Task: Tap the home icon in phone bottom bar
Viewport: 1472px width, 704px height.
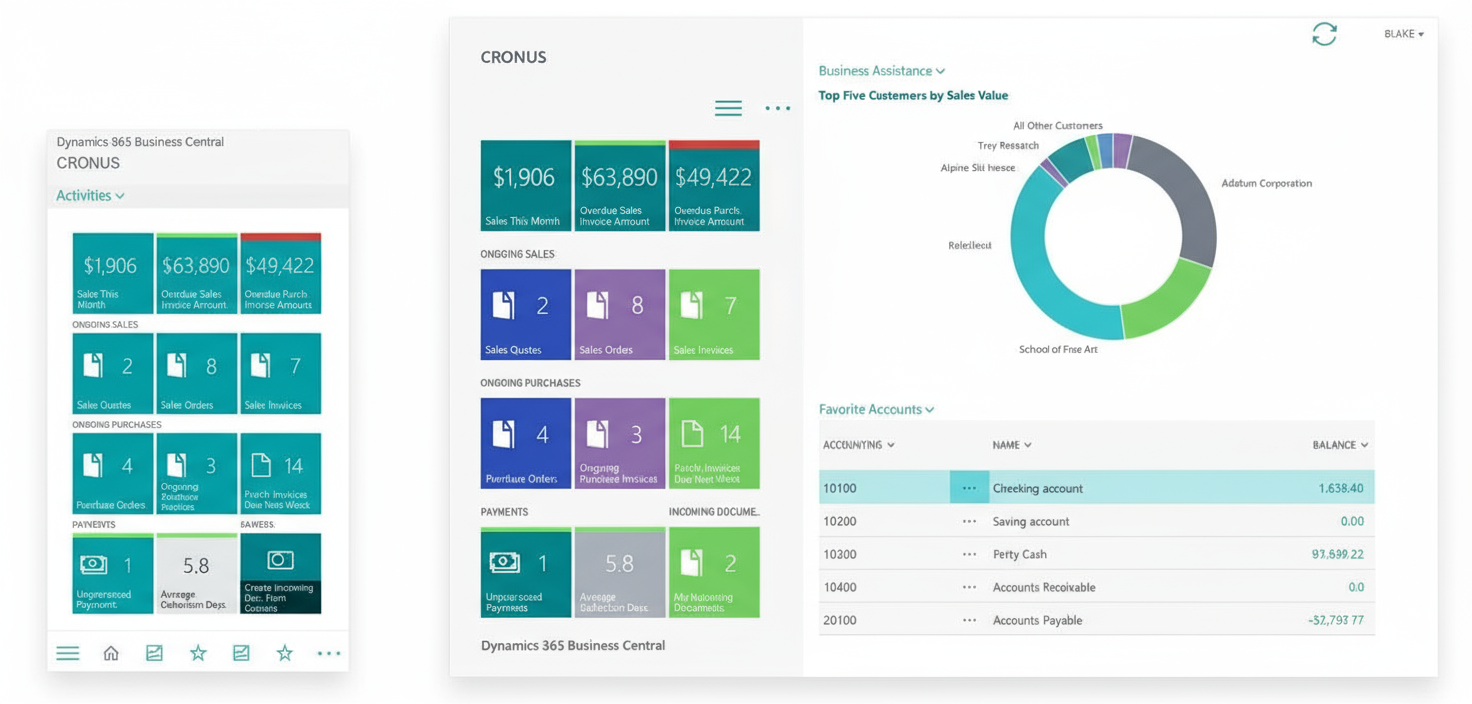Action: [111, 653]
